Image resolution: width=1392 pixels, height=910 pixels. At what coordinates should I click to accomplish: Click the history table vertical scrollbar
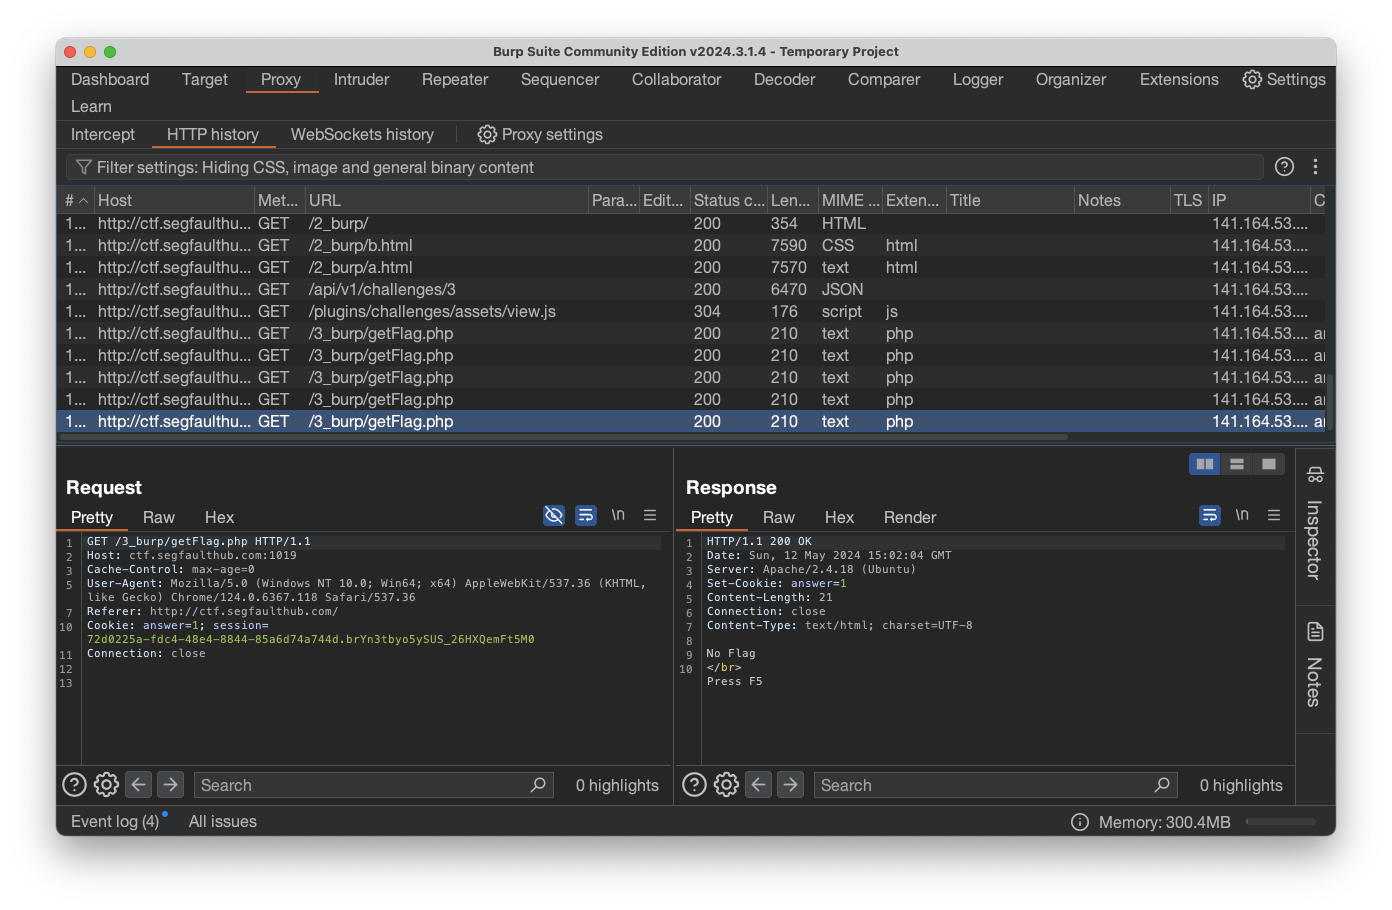[1330, 402]
